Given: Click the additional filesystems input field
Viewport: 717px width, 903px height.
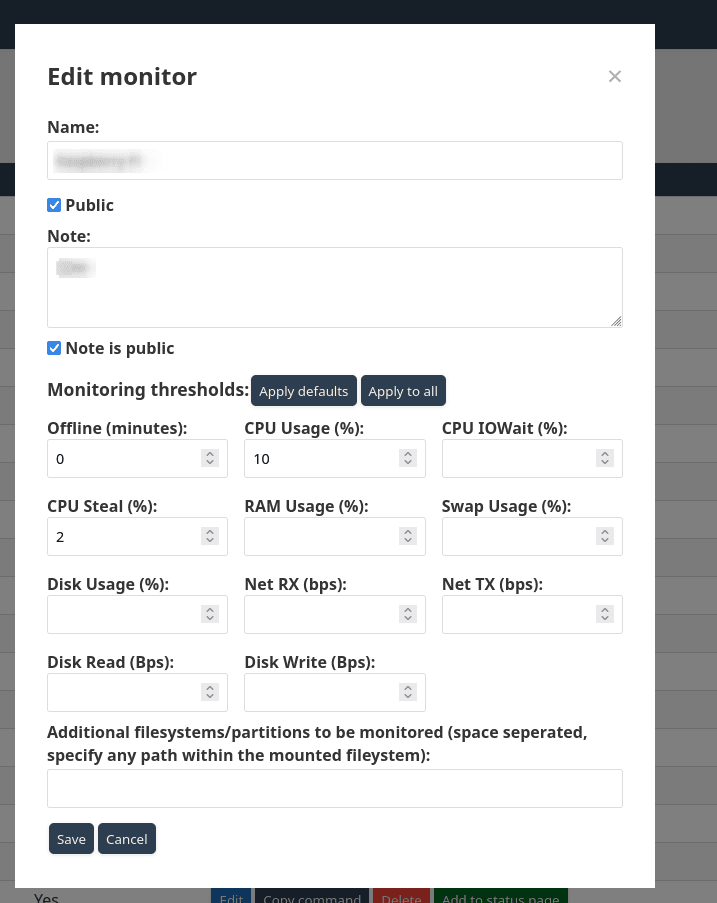Looking at the screenshot, I should [x=334, y=788].
